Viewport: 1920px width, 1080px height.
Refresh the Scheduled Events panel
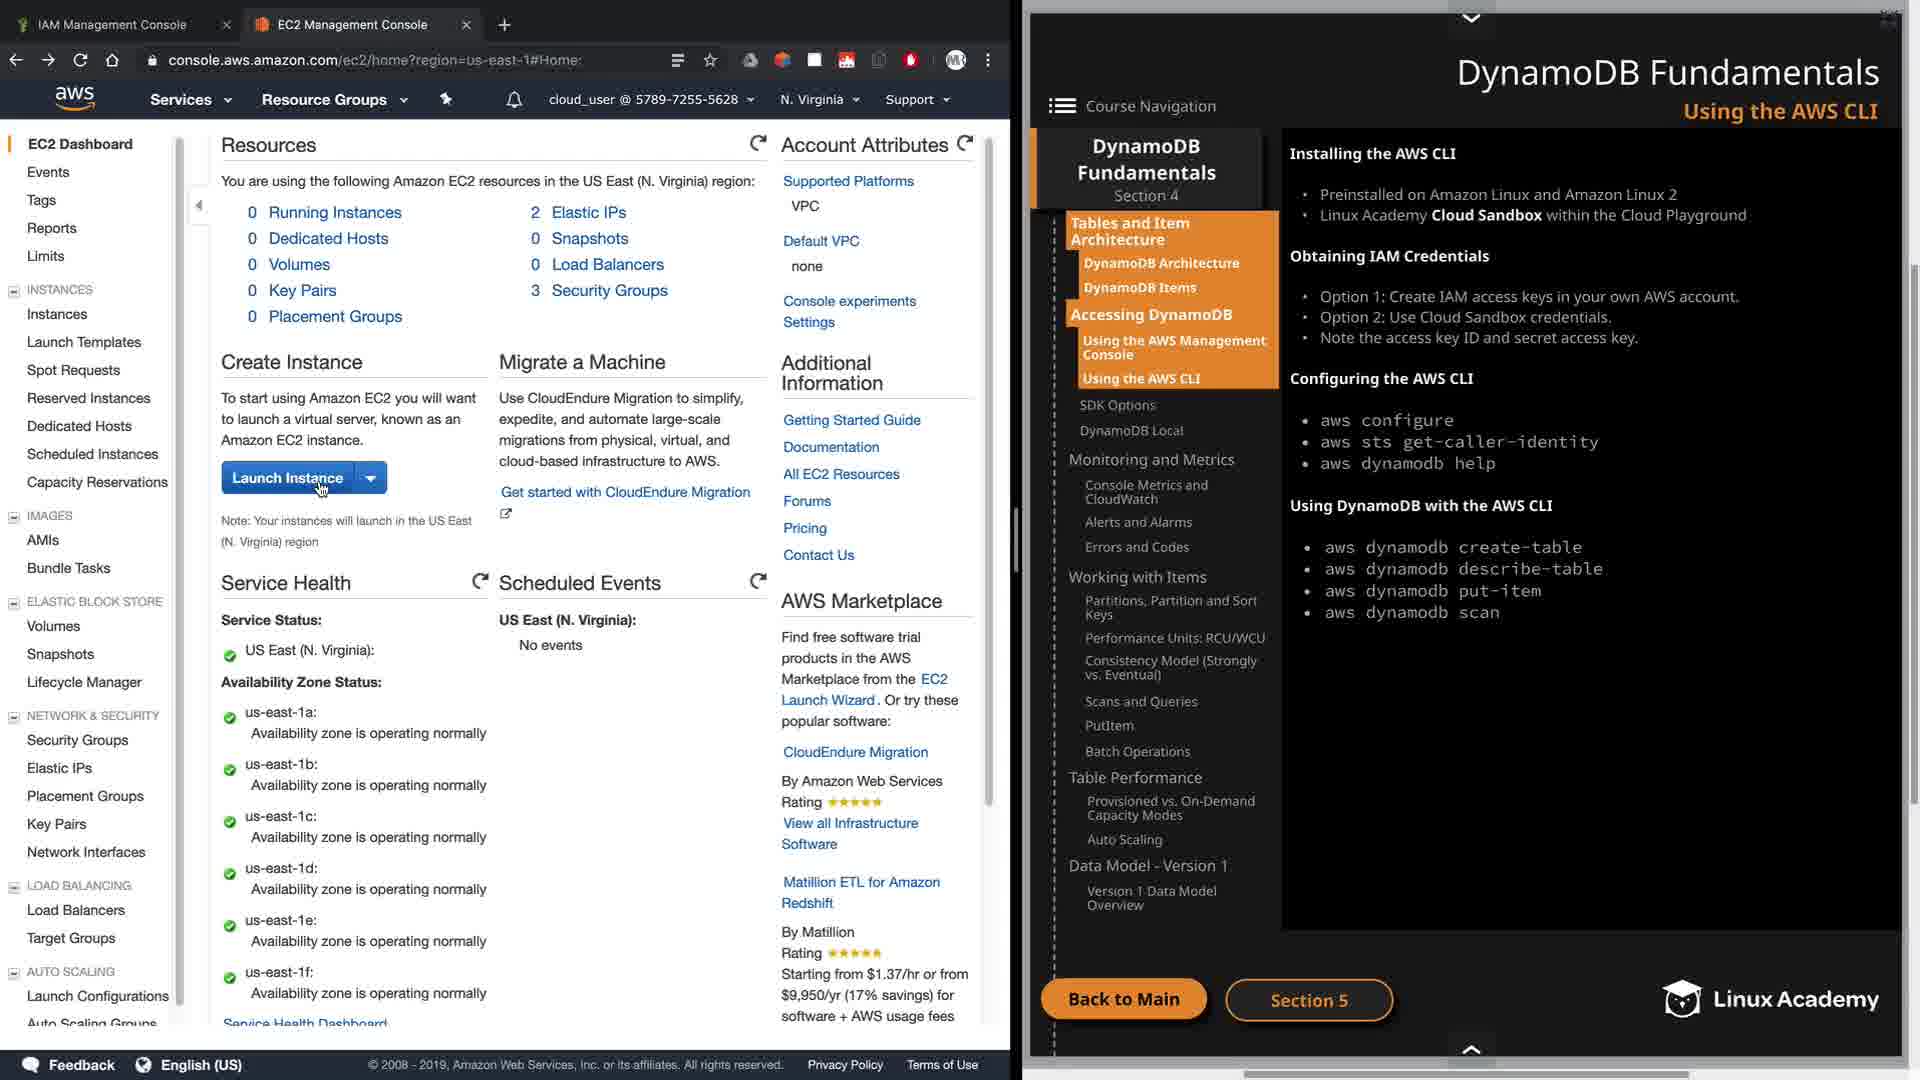758,581
